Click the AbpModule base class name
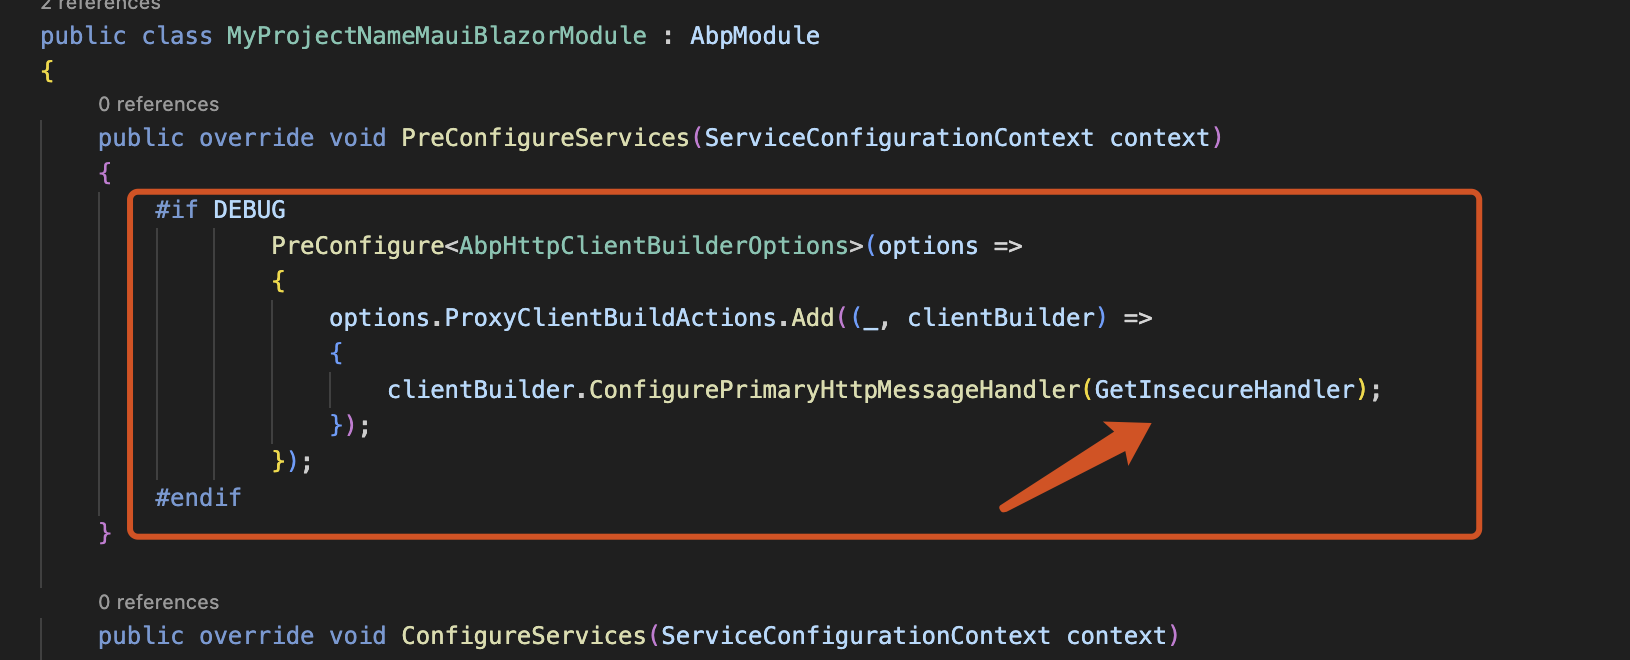The height and width of the screenshot is (660, 1630). point(754,36)
